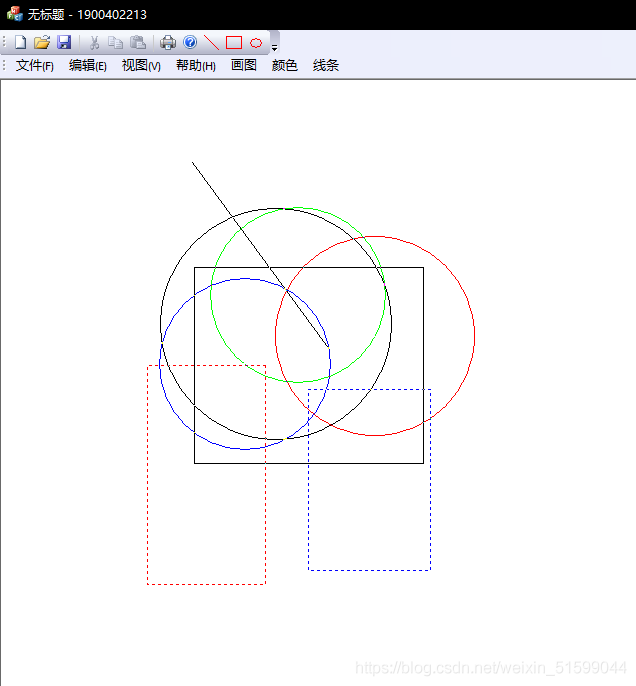Open the 编辑(E) menu
Viewport: 636px width, 686px height.
[x=87, y=66]
